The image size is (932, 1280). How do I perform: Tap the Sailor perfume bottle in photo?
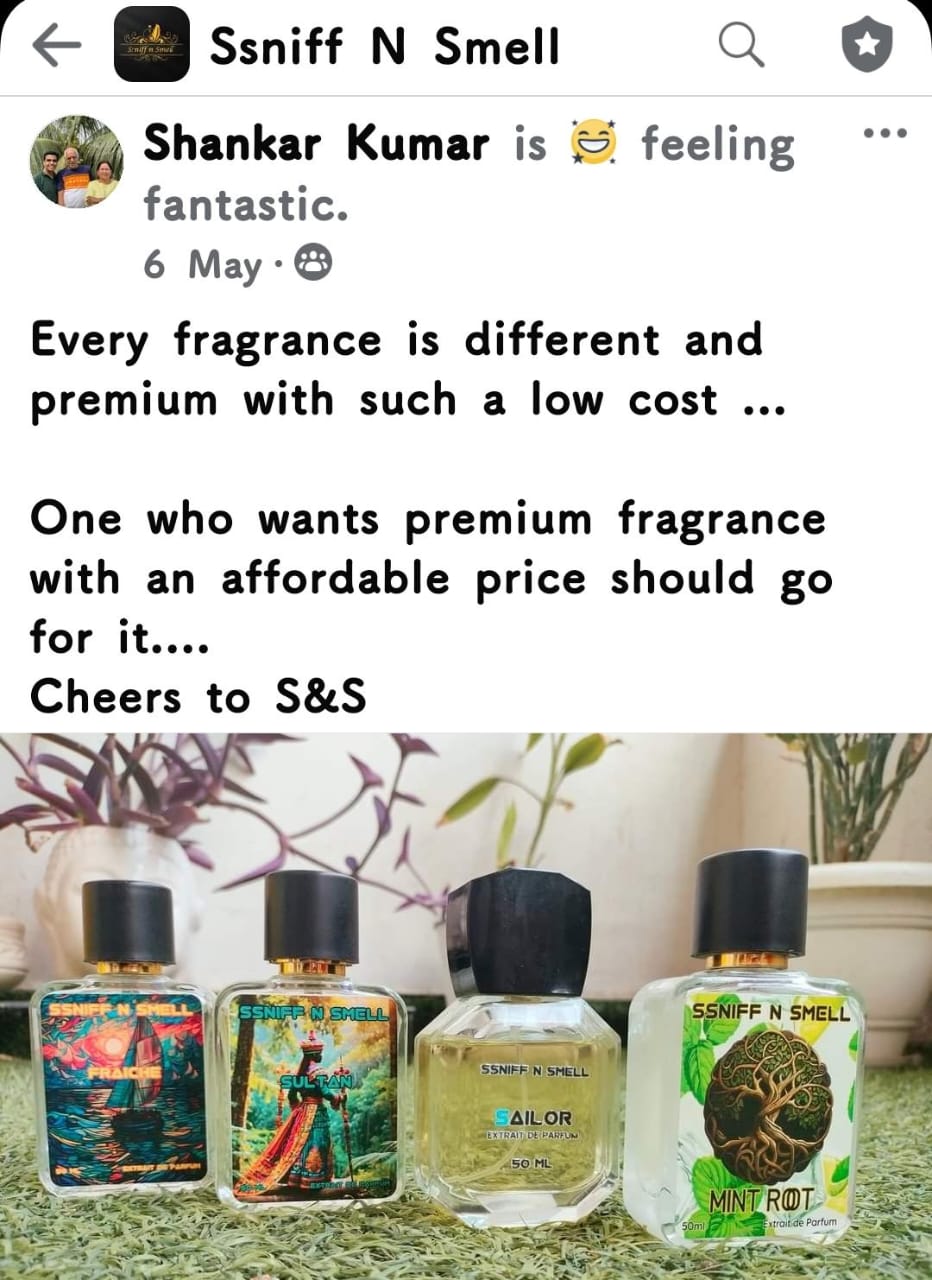pos(518,1047)
